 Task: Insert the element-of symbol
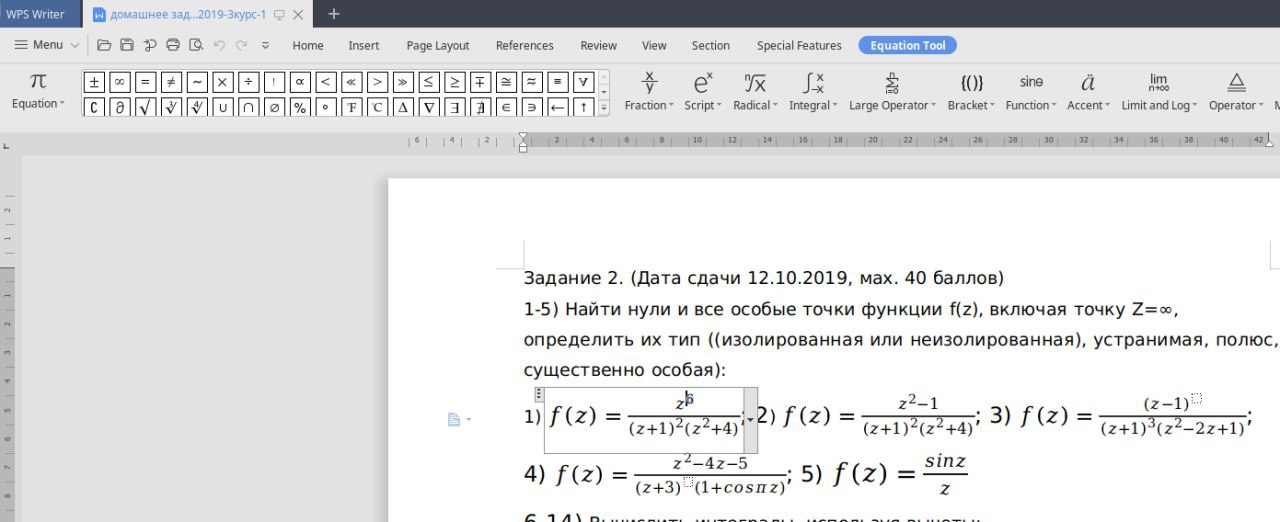pyautogui.click(x=506, y=106)
